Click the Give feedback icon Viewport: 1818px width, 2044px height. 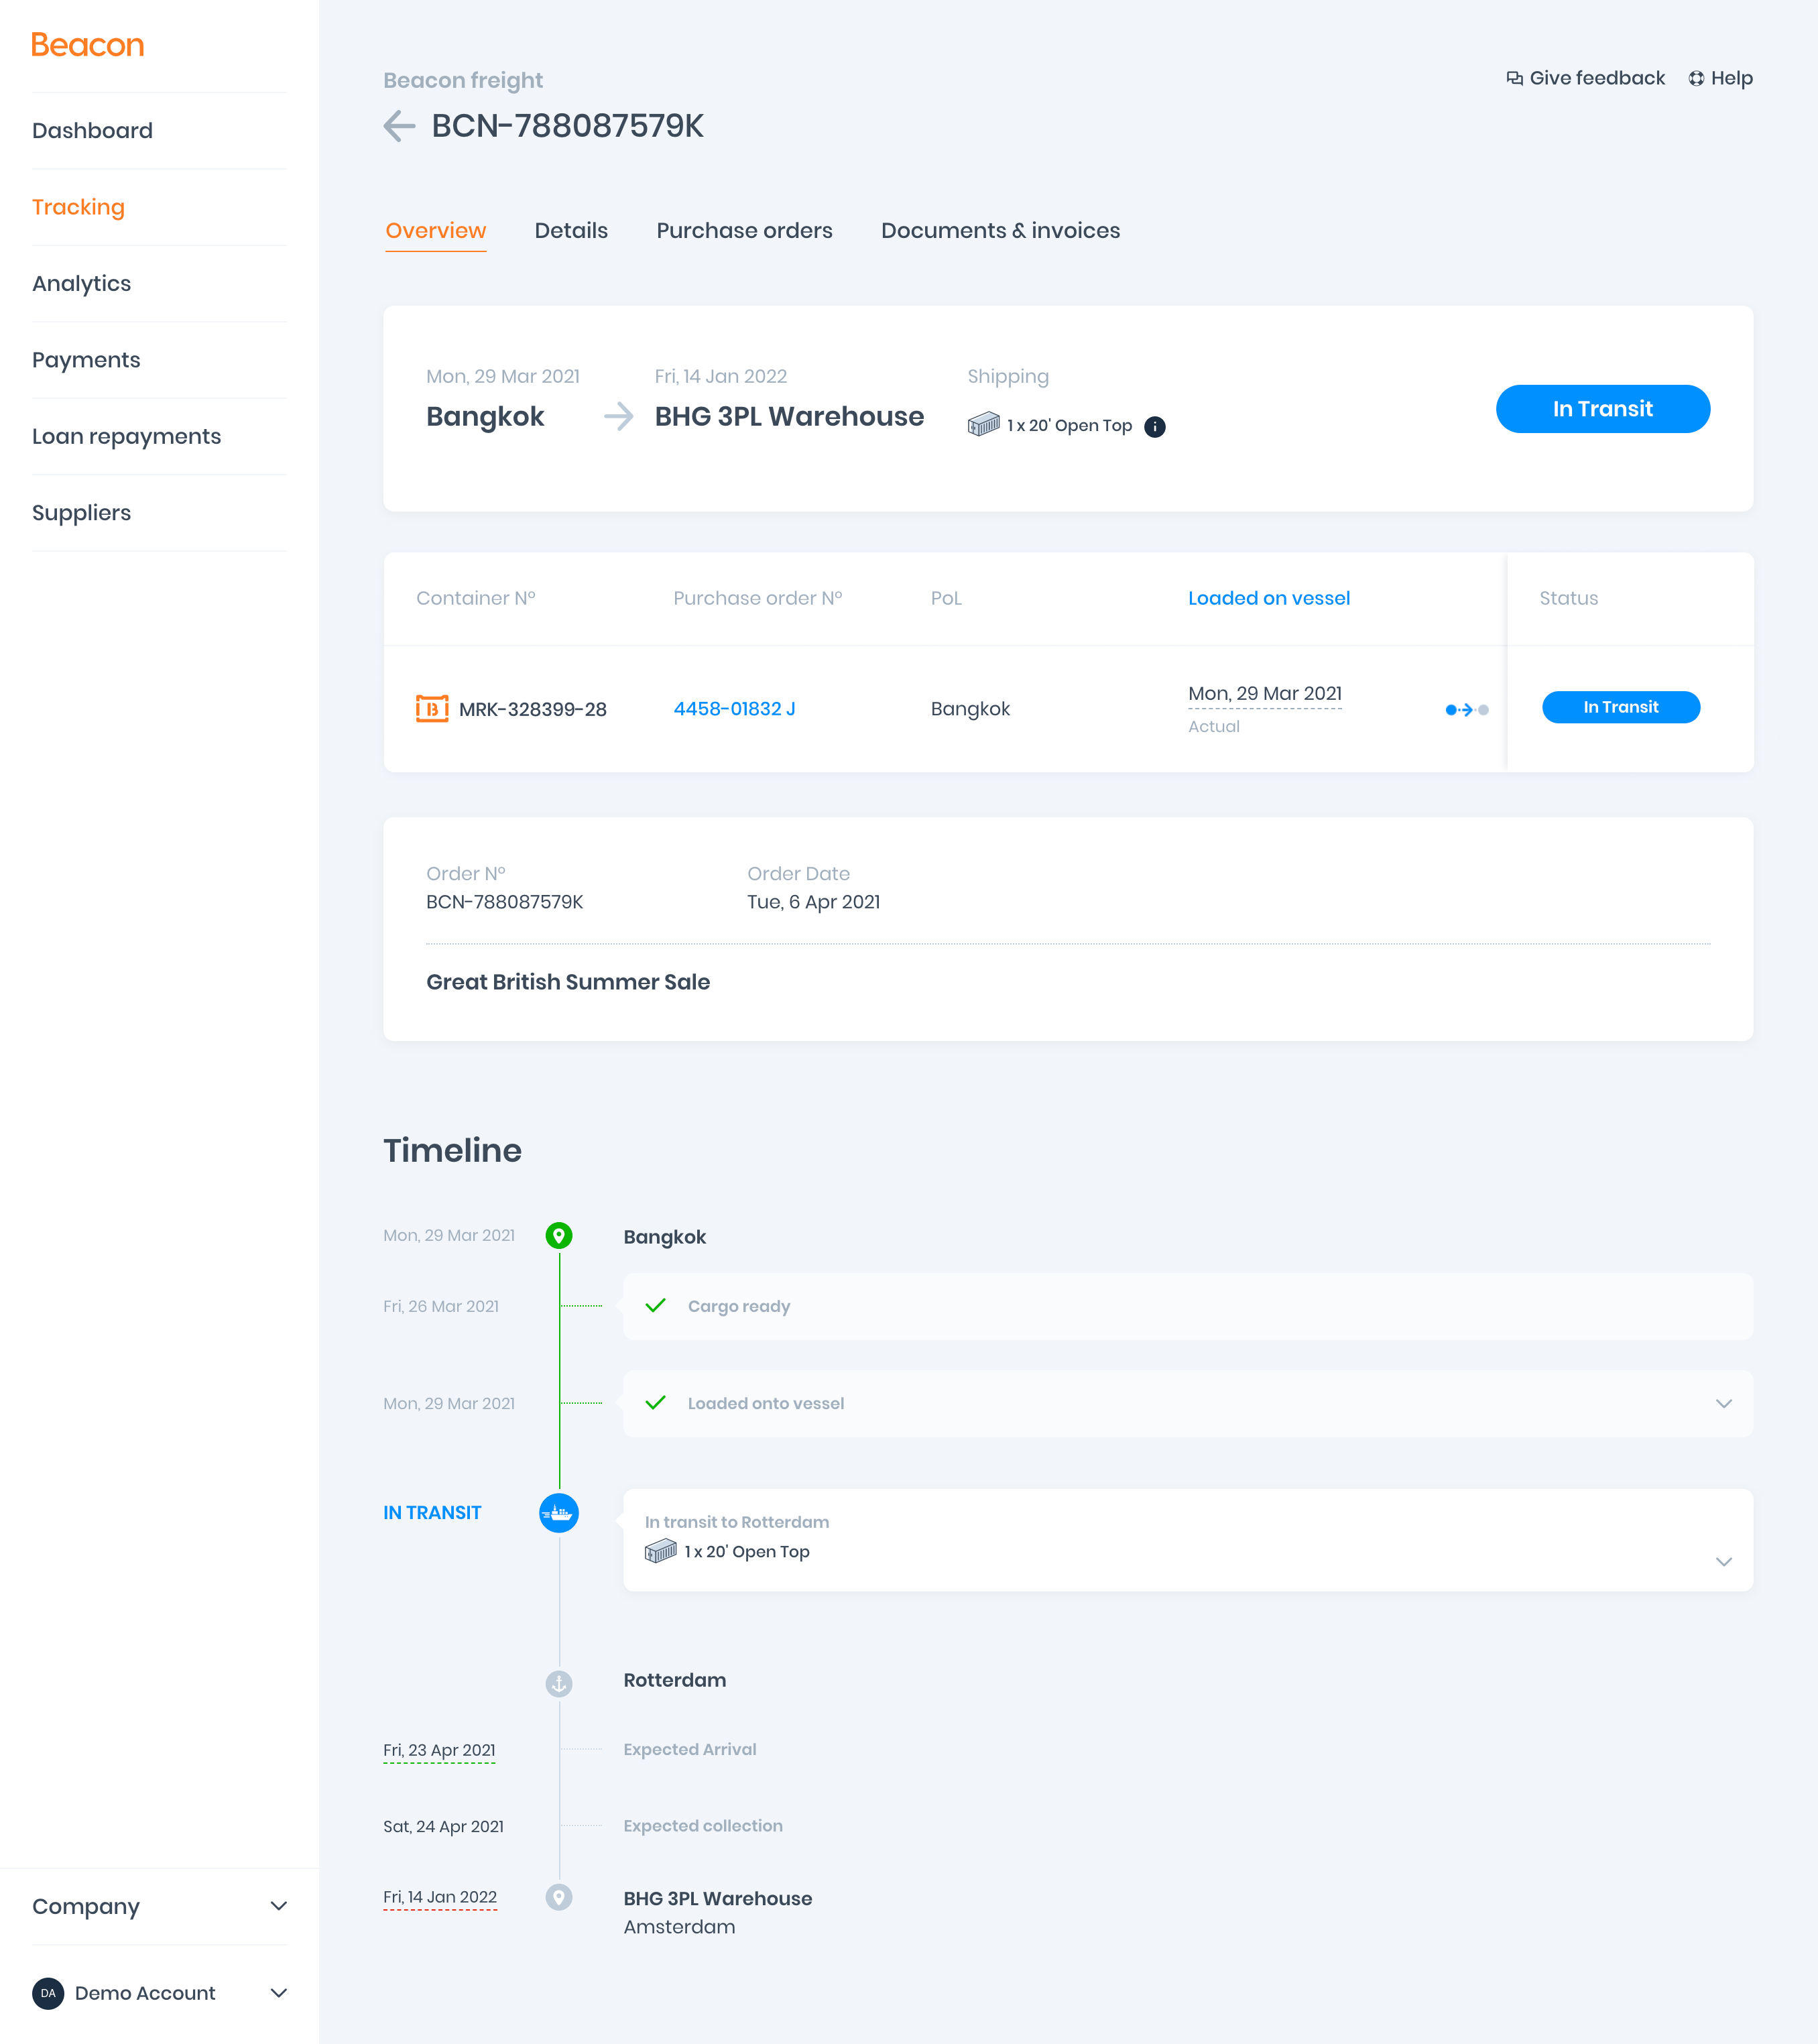(1514, 78)
